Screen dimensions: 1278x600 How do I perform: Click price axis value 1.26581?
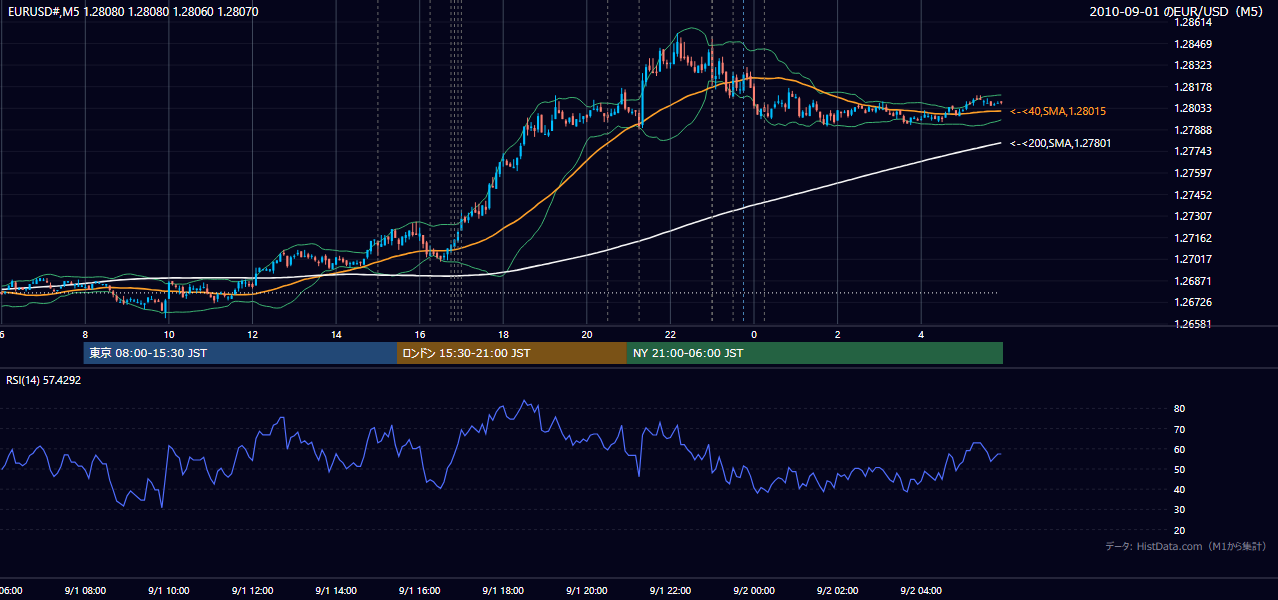click(1193, 324)
